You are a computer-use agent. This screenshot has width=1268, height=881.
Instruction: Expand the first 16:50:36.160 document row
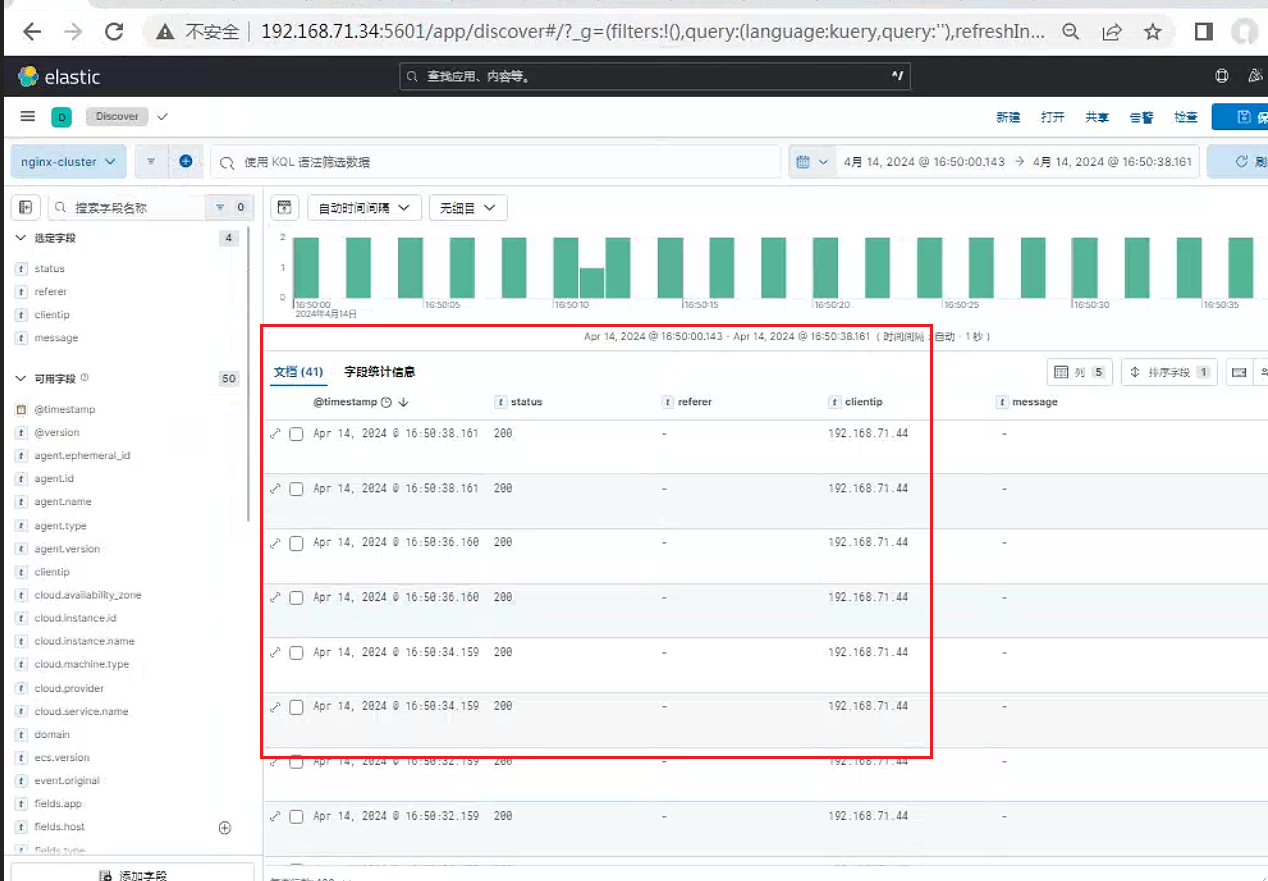click(275, 543)
